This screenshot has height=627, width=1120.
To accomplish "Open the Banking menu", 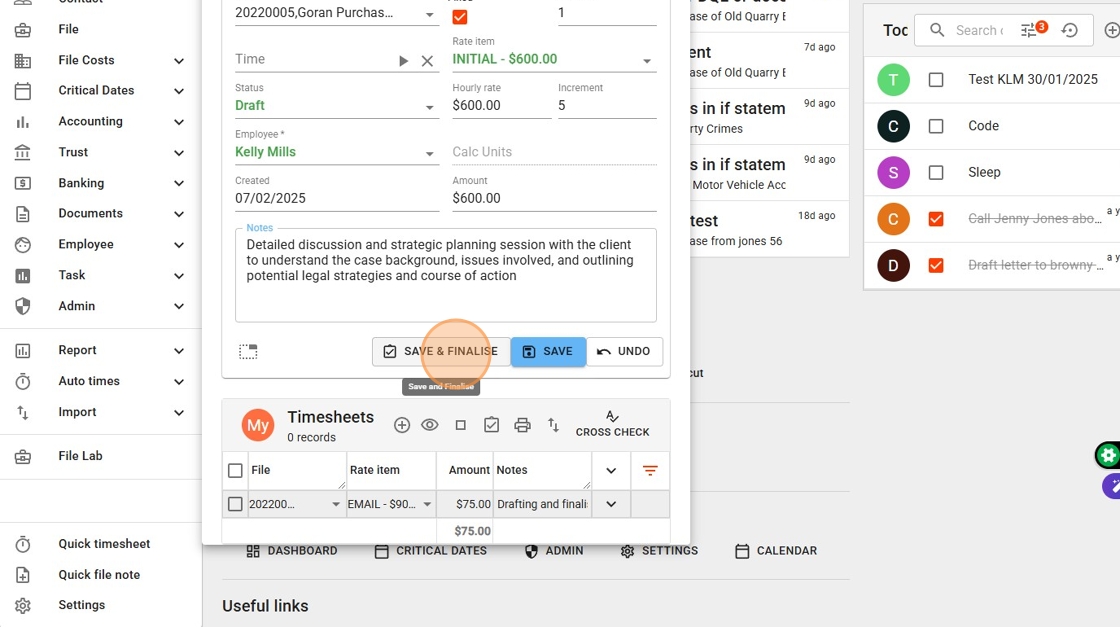I will tap(99, 183).
